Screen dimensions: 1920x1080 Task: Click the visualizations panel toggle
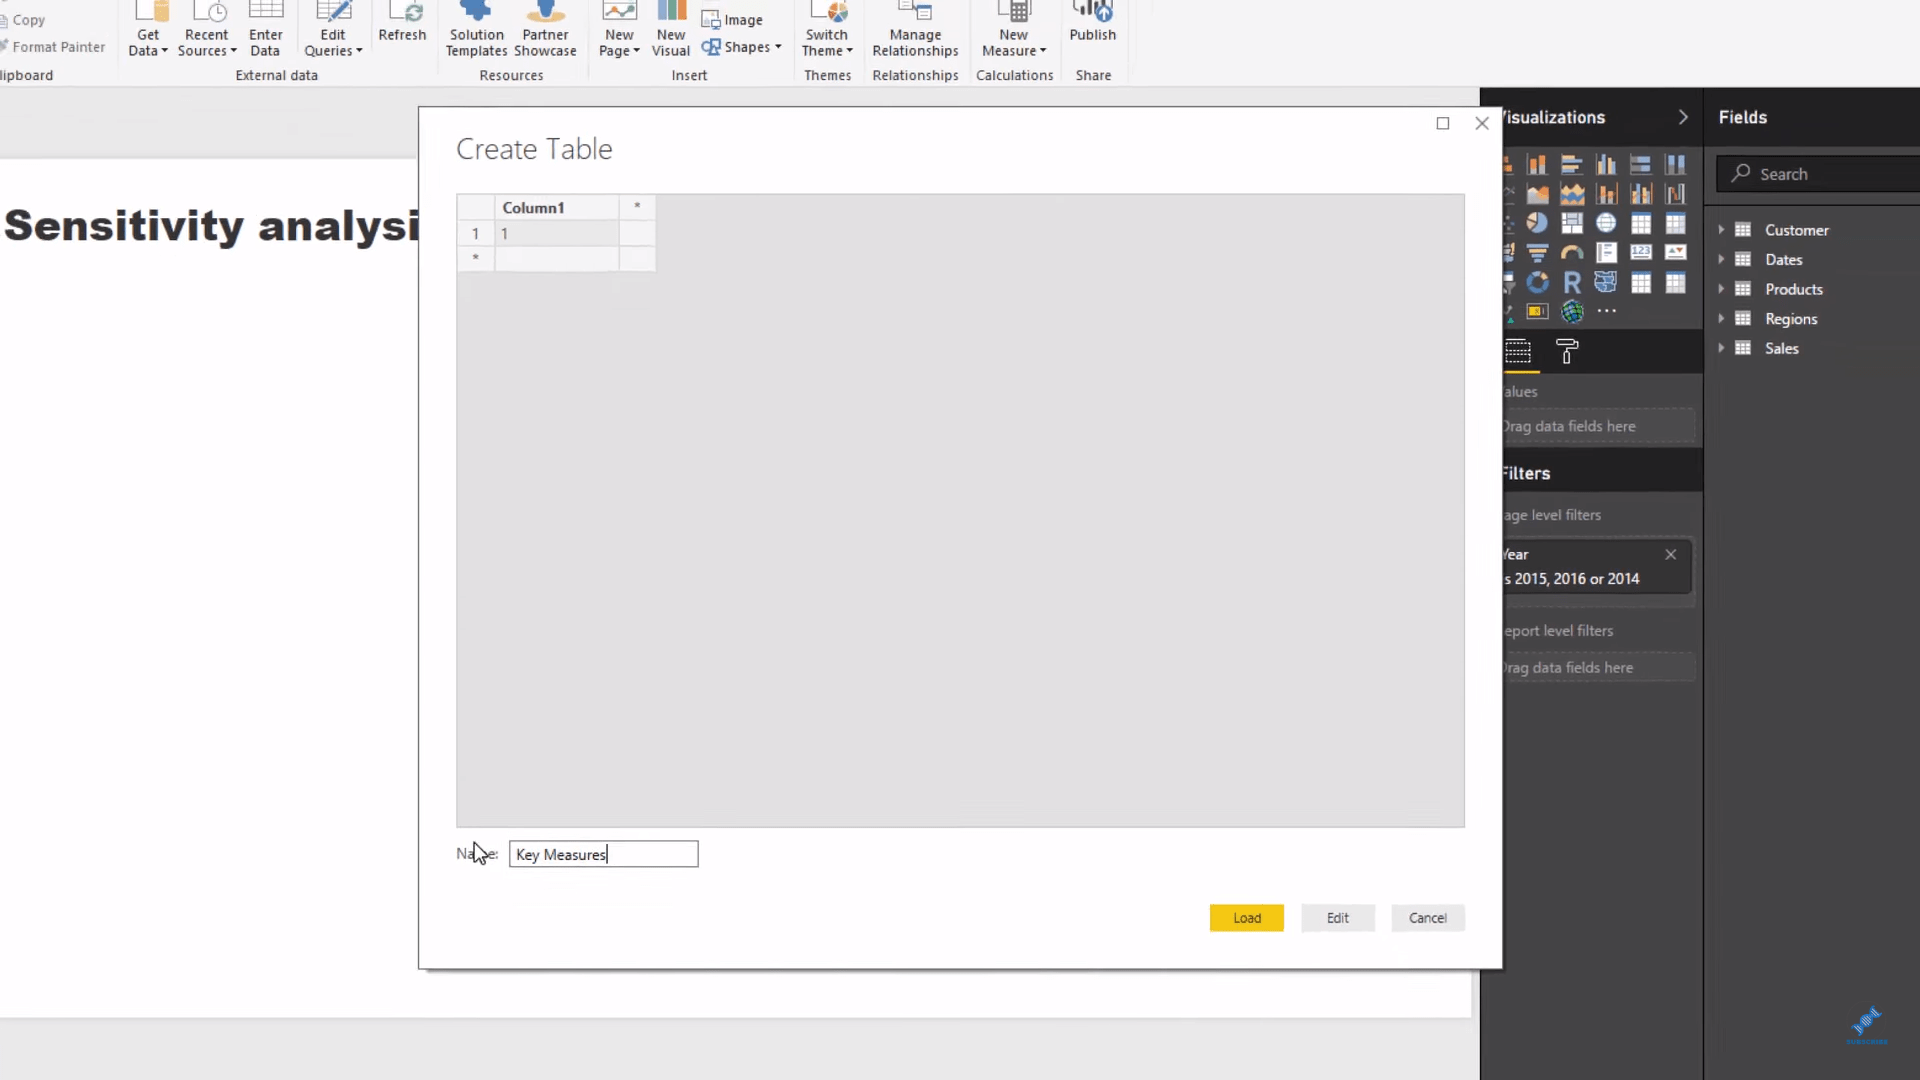pyautogui.click(x=1684, y=117)
